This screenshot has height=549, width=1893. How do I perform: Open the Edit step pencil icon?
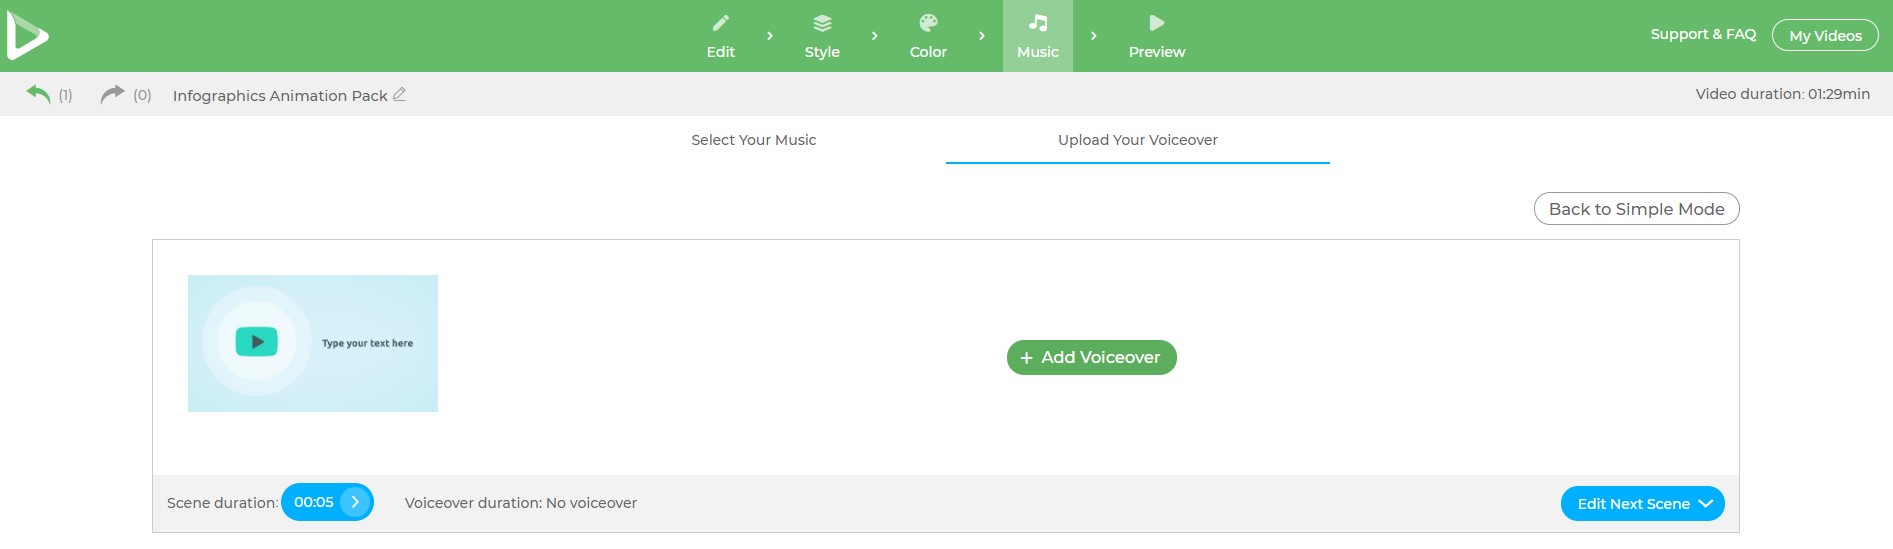tap(720, 24)
